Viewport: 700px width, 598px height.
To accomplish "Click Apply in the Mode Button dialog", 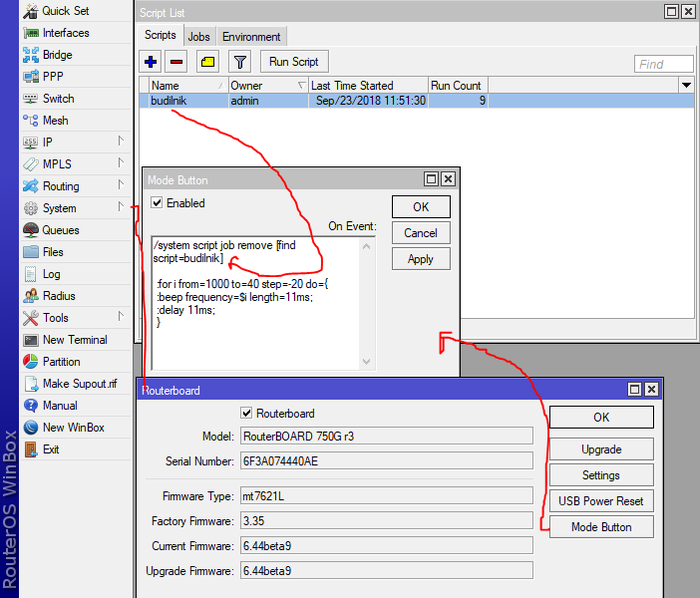I will [x=421, y=259].
